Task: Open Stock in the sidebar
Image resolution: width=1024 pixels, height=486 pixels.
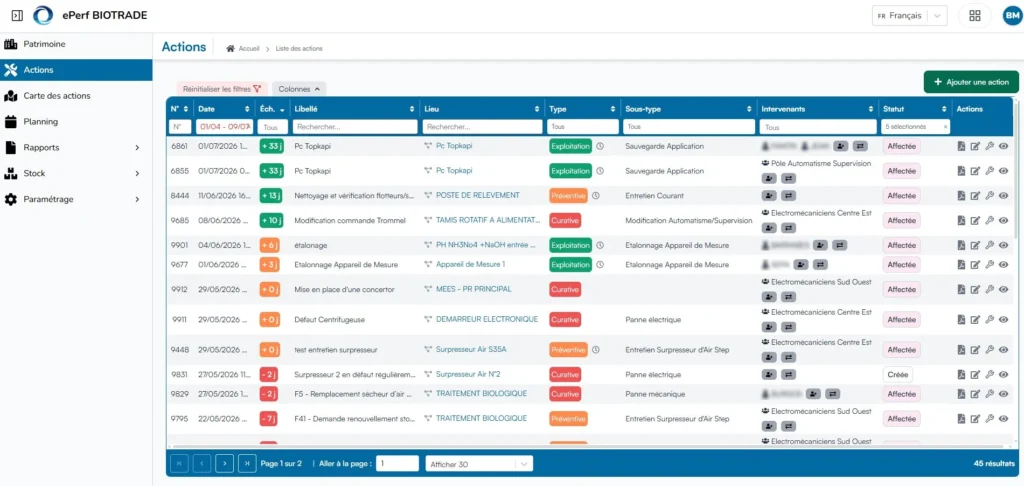Action: tap(76, 174)
